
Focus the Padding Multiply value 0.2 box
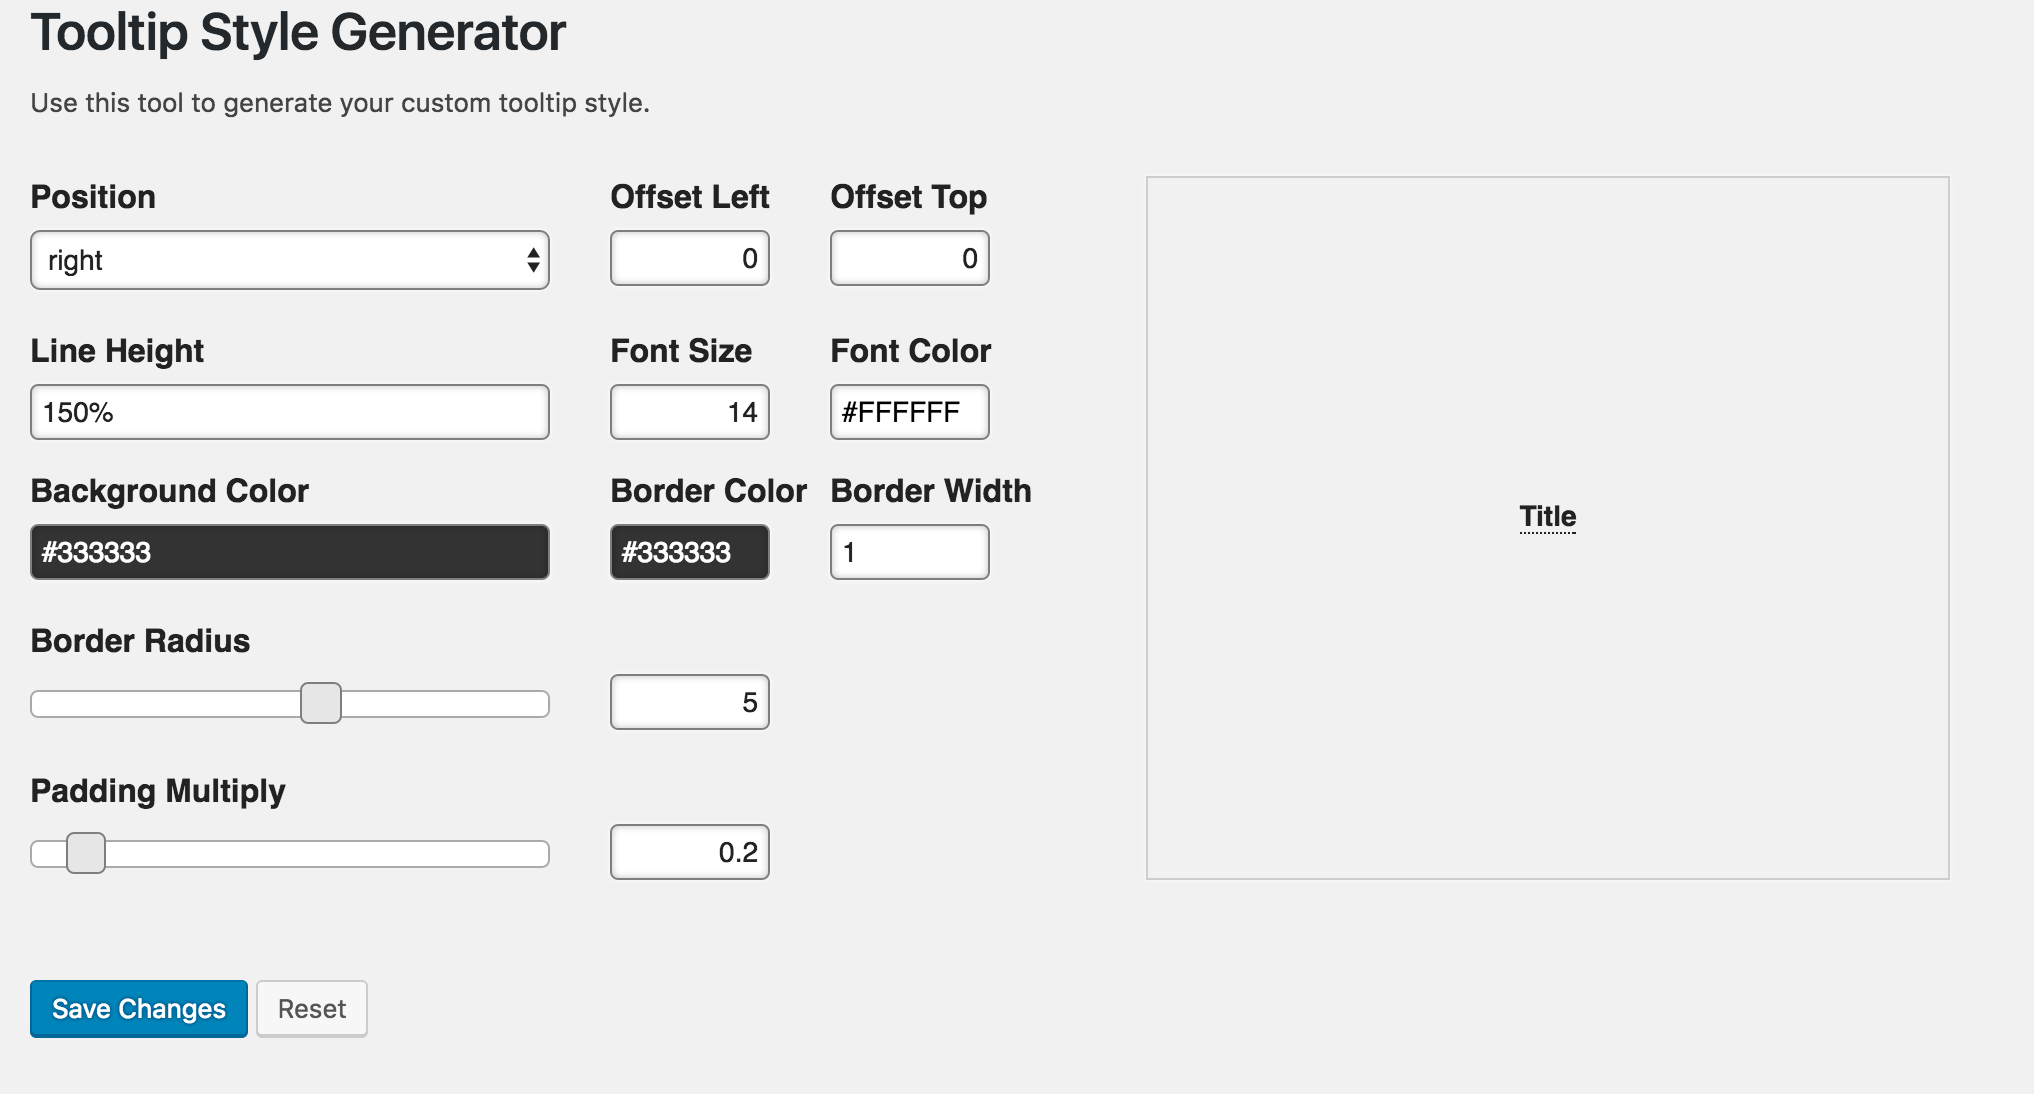click(690, 852)
